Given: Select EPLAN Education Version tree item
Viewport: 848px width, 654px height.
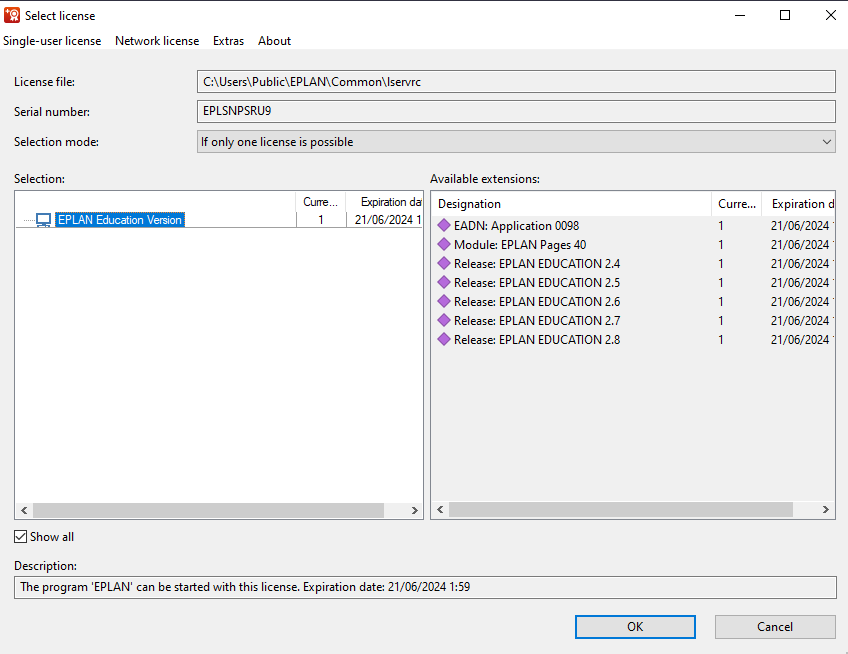Looking at the screenshot, I should click(120, 220).
